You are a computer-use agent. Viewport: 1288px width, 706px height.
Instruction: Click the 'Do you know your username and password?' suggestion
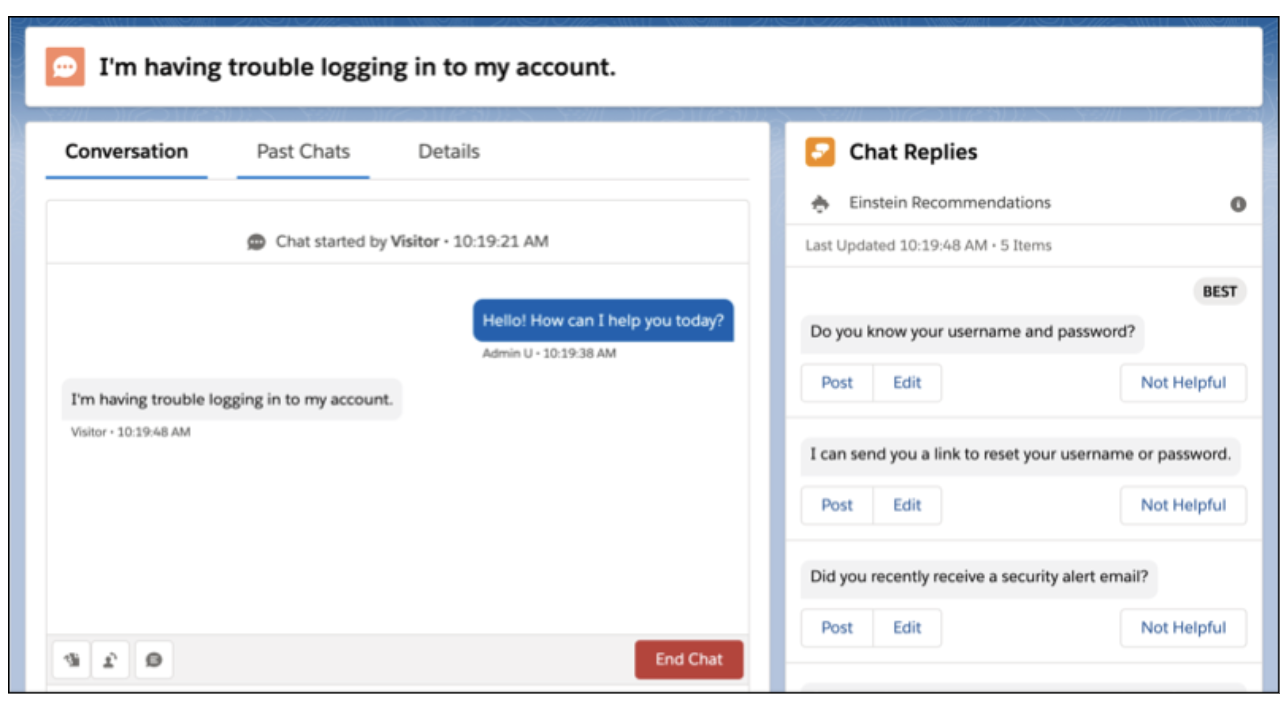coord(972,332)
